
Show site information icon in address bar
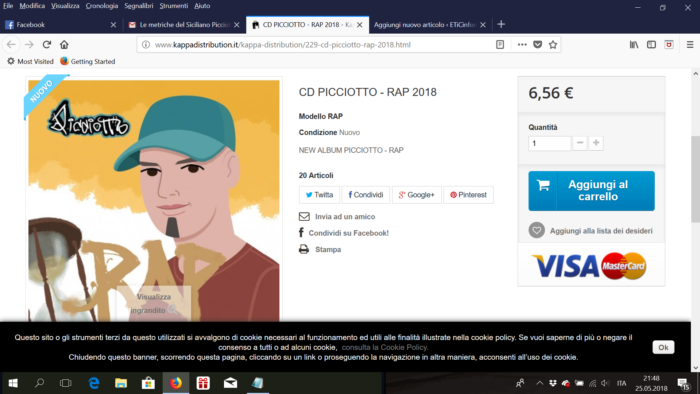[146, 45]
